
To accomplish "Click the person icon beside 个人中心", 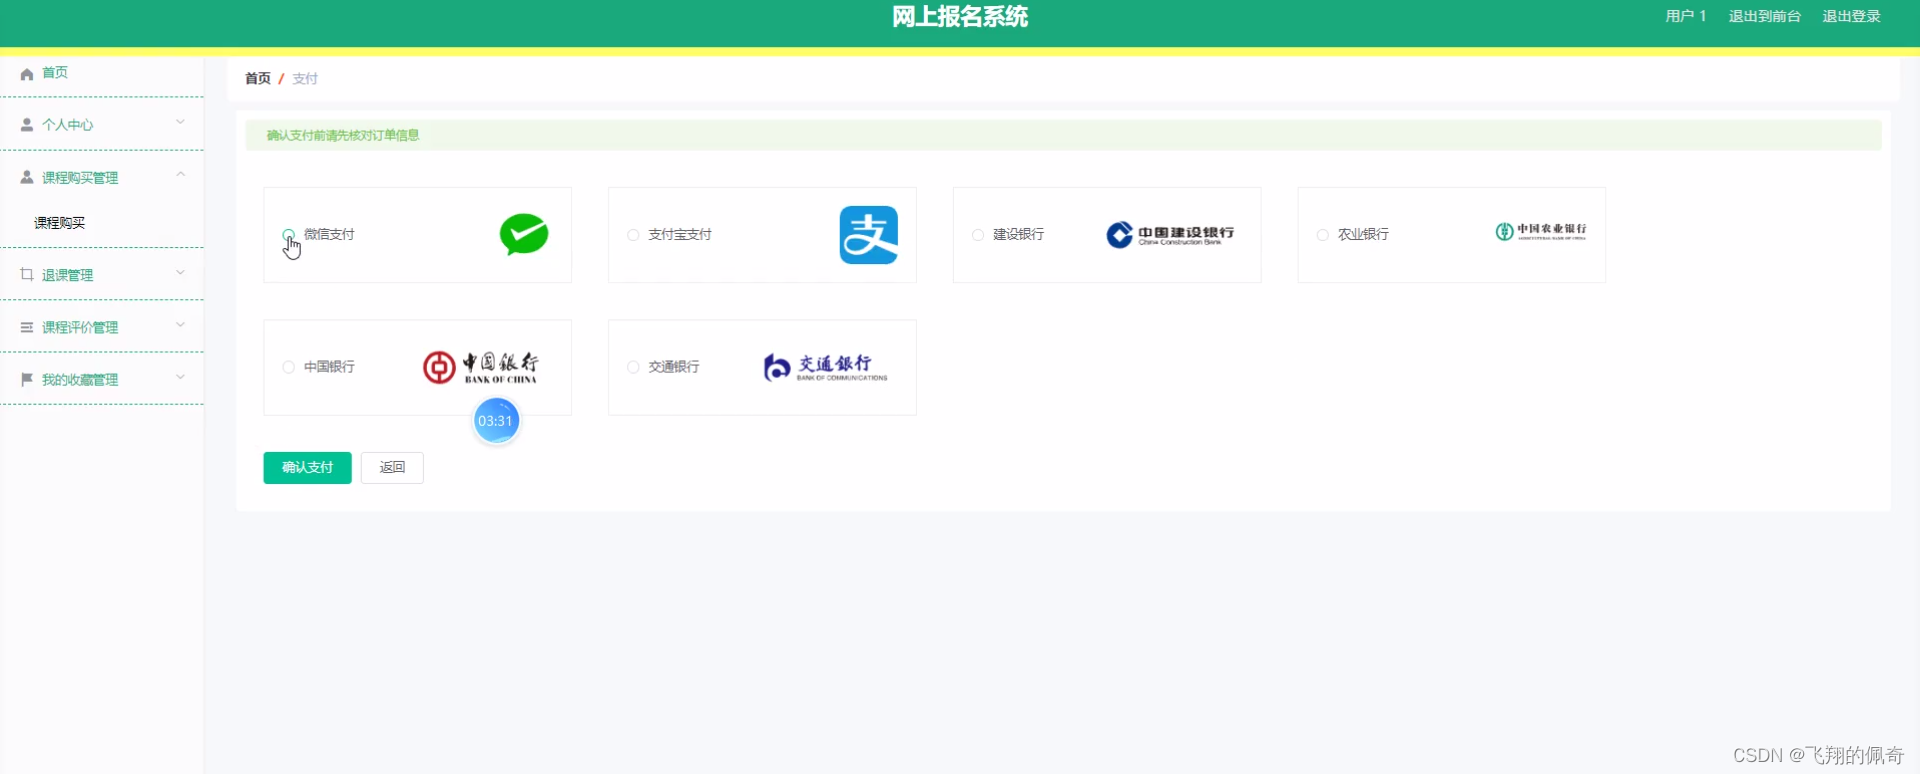I will 27,125.
